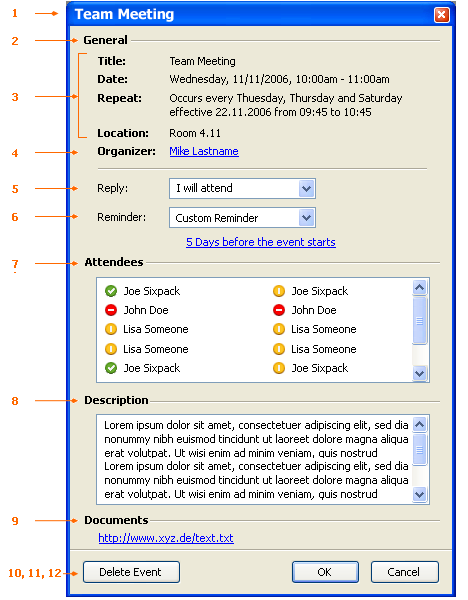Screen dimensions: 468x600
Task: Open the document link http://www.xyz.de/text.txt
Action: 166,538
